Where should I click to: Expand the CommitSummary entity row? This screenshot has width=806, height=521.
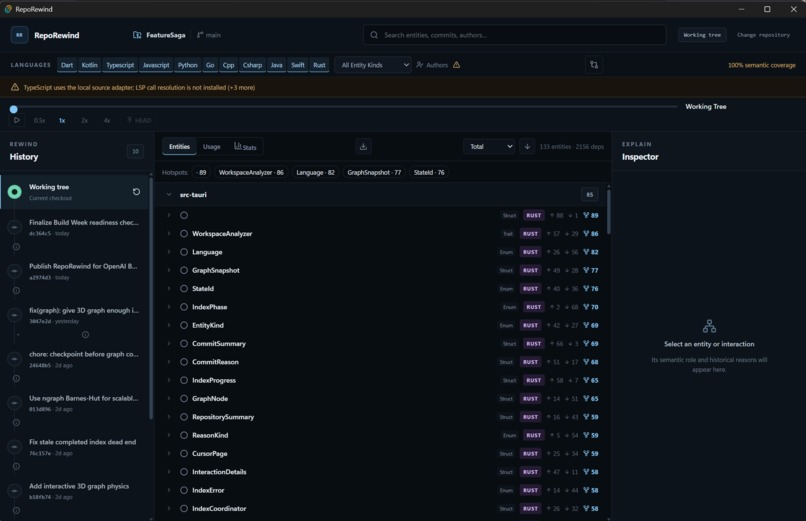tap(169, 344)
